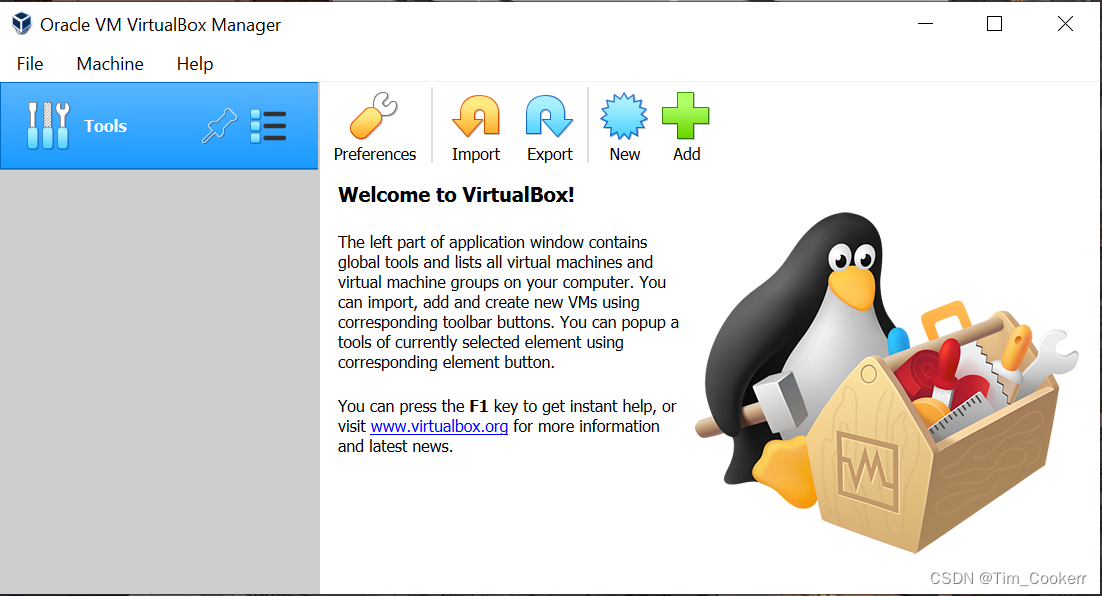Visit the www.virtualbox.org link

438,426
